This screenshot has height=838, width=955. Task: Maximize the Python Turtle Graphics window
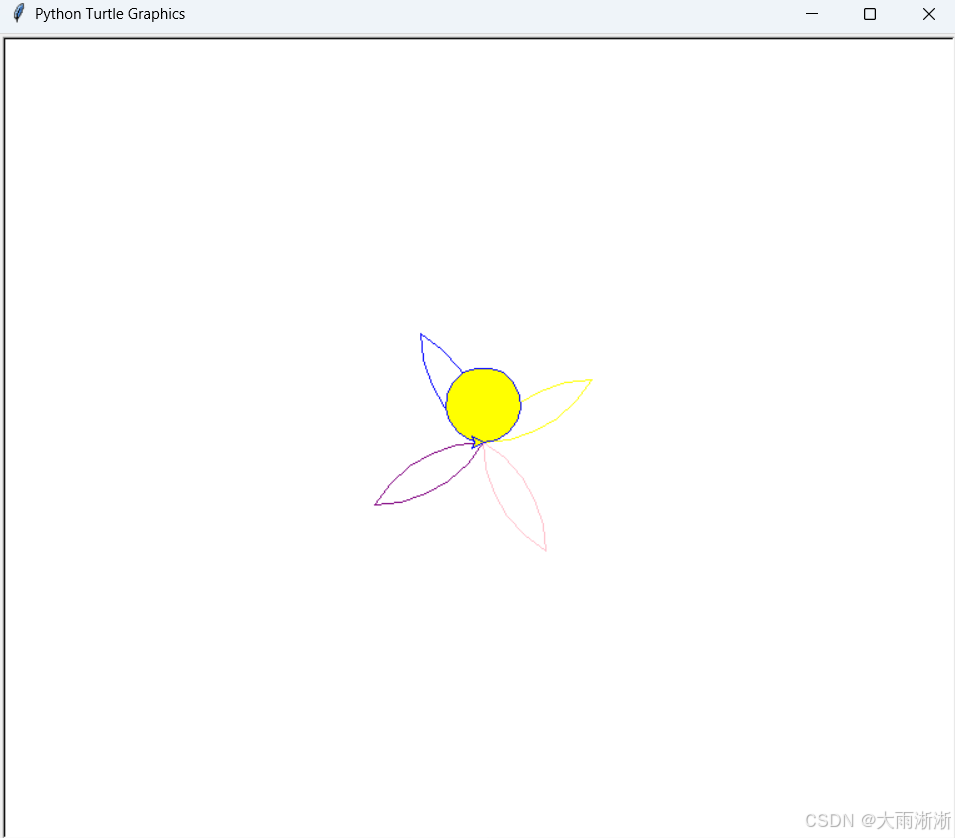870,14
